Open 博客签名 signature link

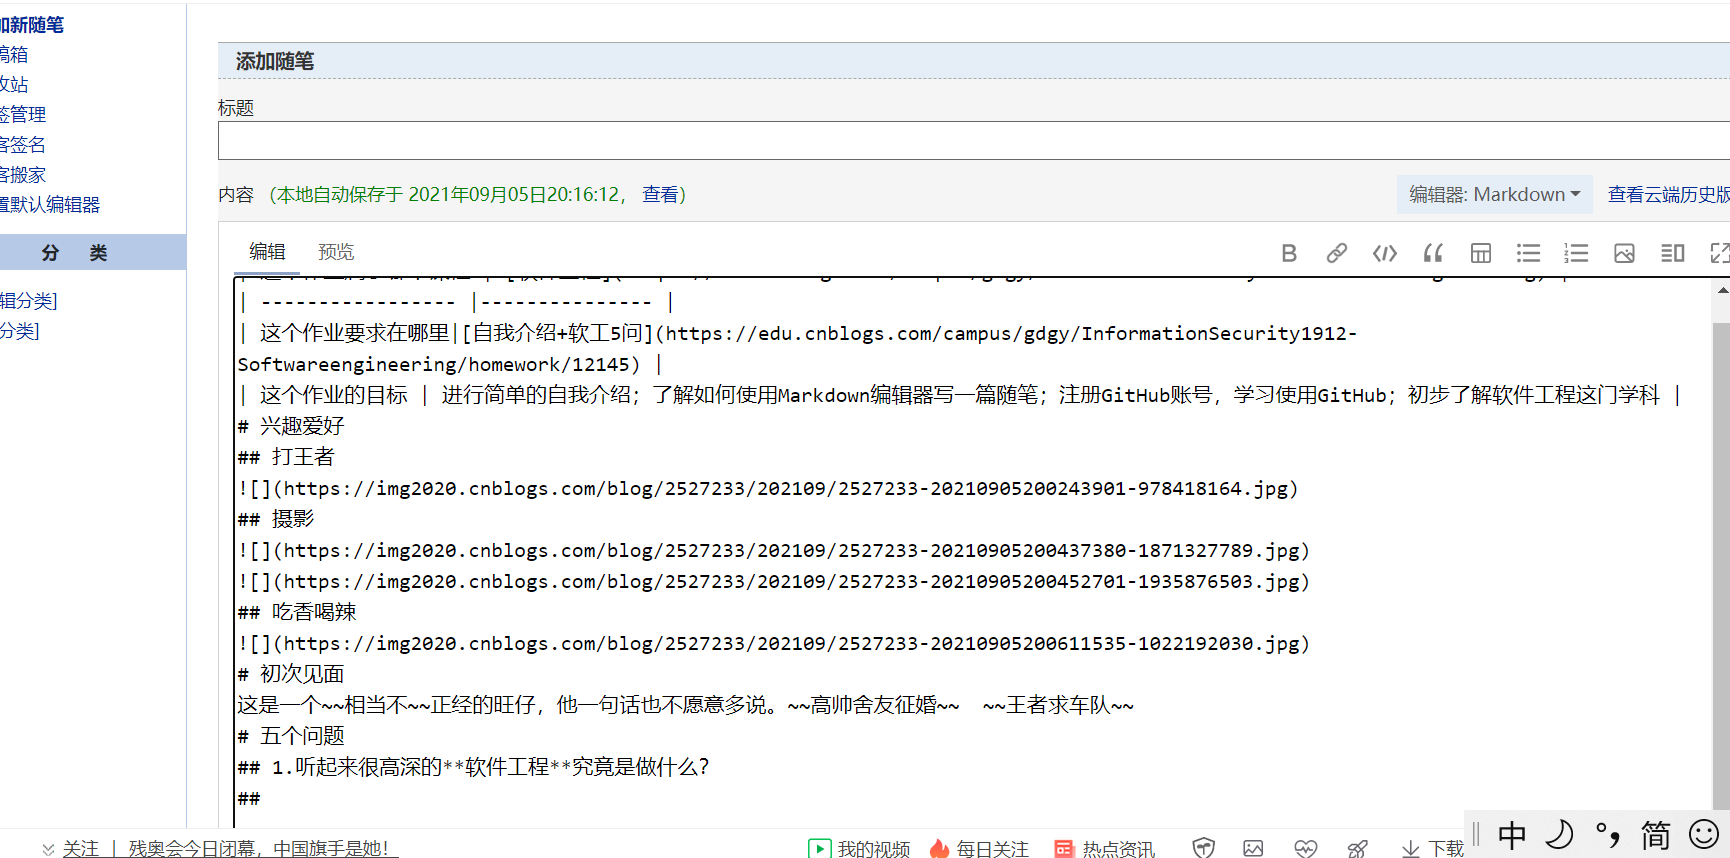click(x=23, y=145)
